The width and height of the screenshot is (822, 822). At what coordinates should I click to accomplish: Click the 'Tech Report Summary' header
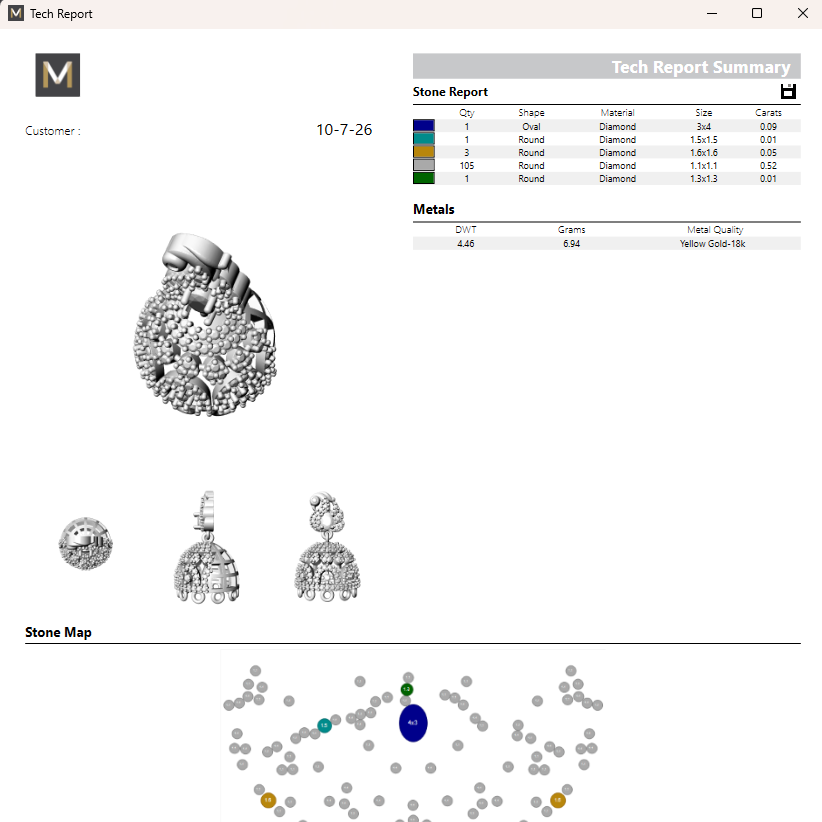point(701,67)
